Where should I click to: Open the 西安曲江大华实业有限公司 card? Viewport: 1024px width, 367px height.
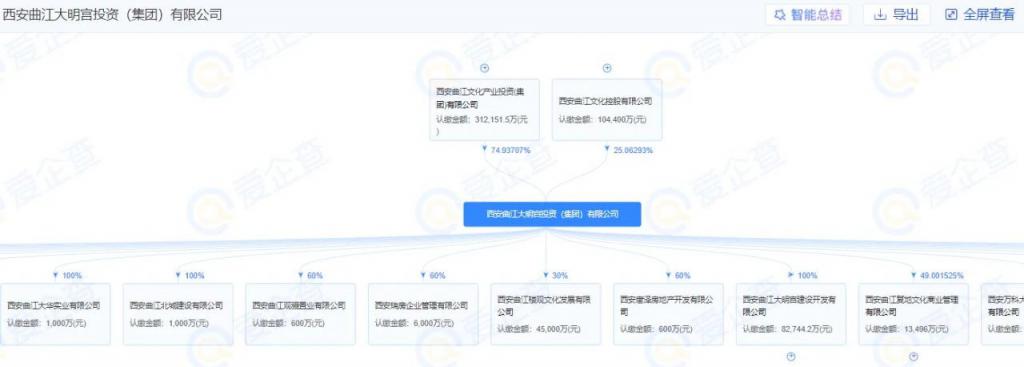tap(55, 314)
